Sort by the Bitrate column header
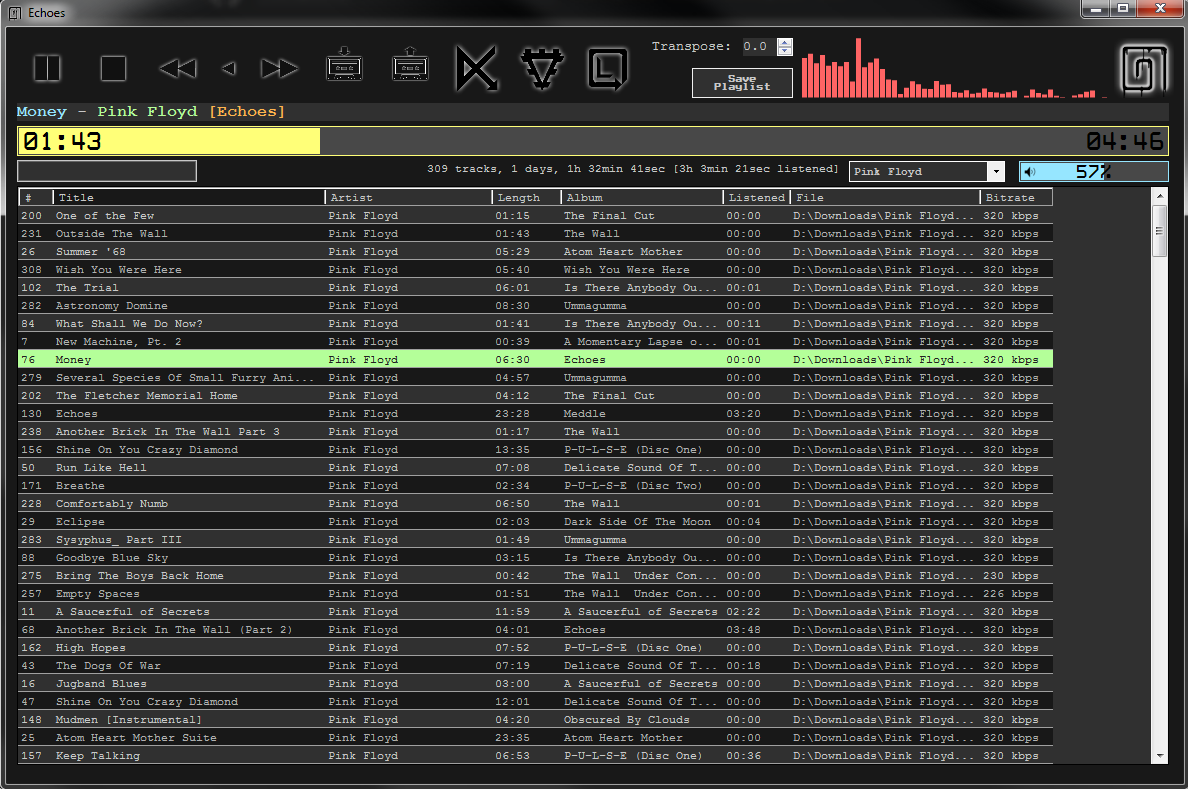Image resolution: width=1188 pixels, height=789 pixels. coord(1016,197)
